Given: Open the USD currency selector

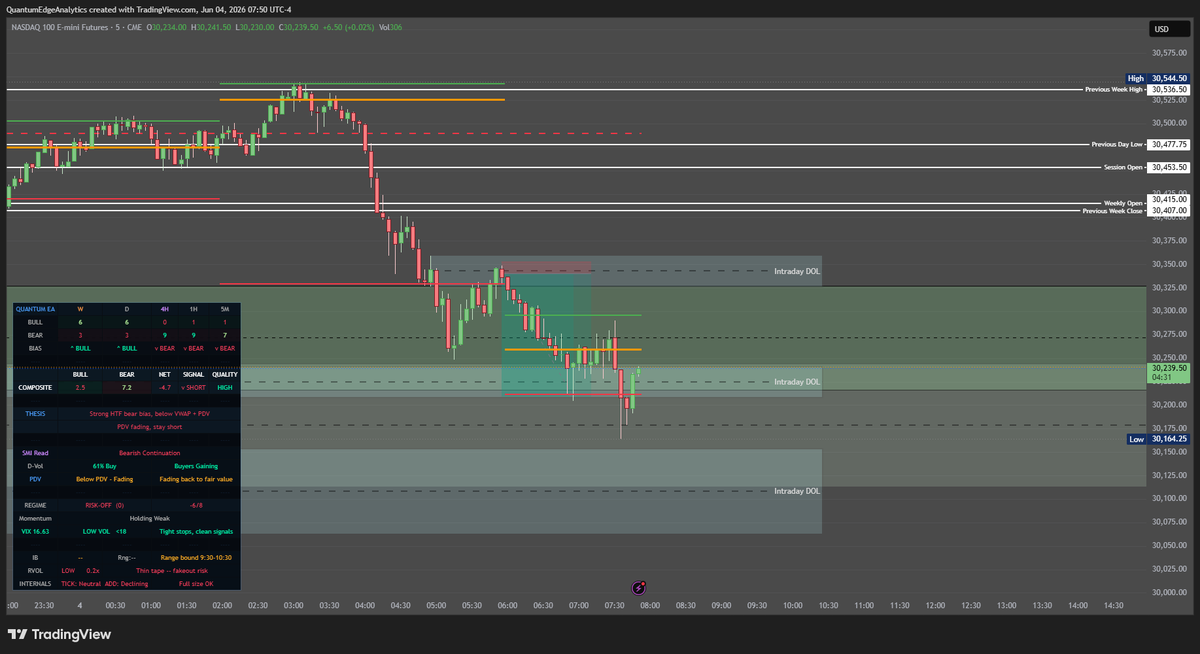Looking at the screenshot, I should click(x=1169, y=29).
